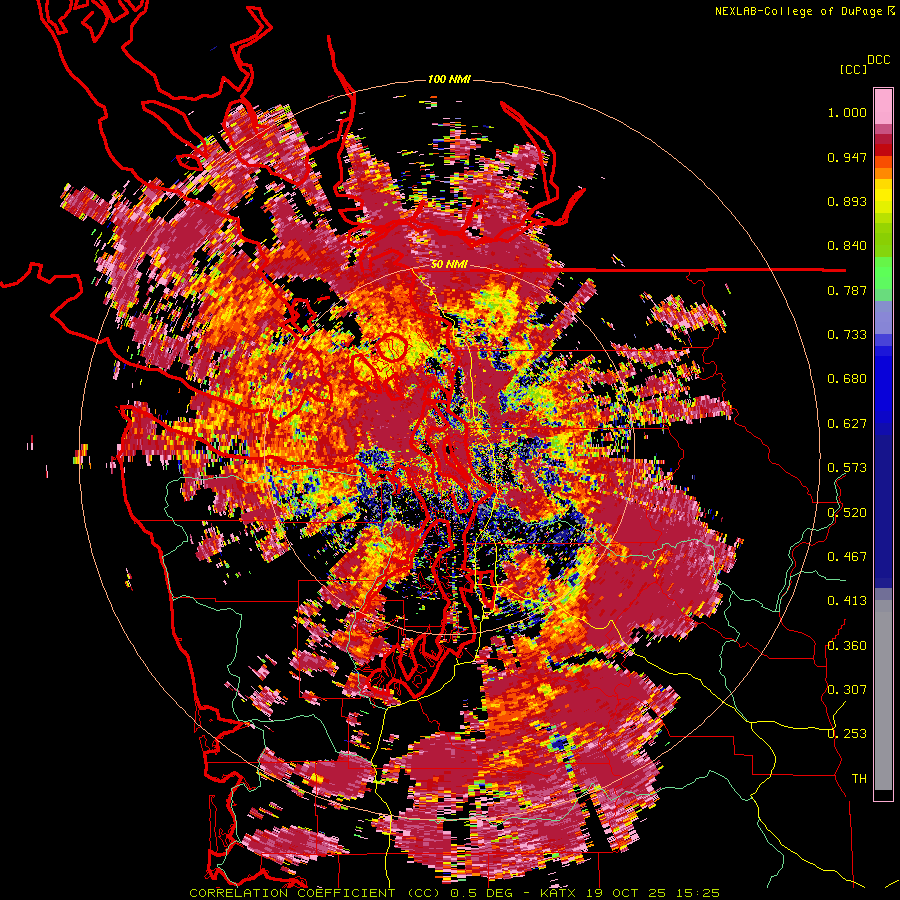Click the [CC] legend unit label
The height and width of the screenshot is (900, 900).
(x=853, y=69)
